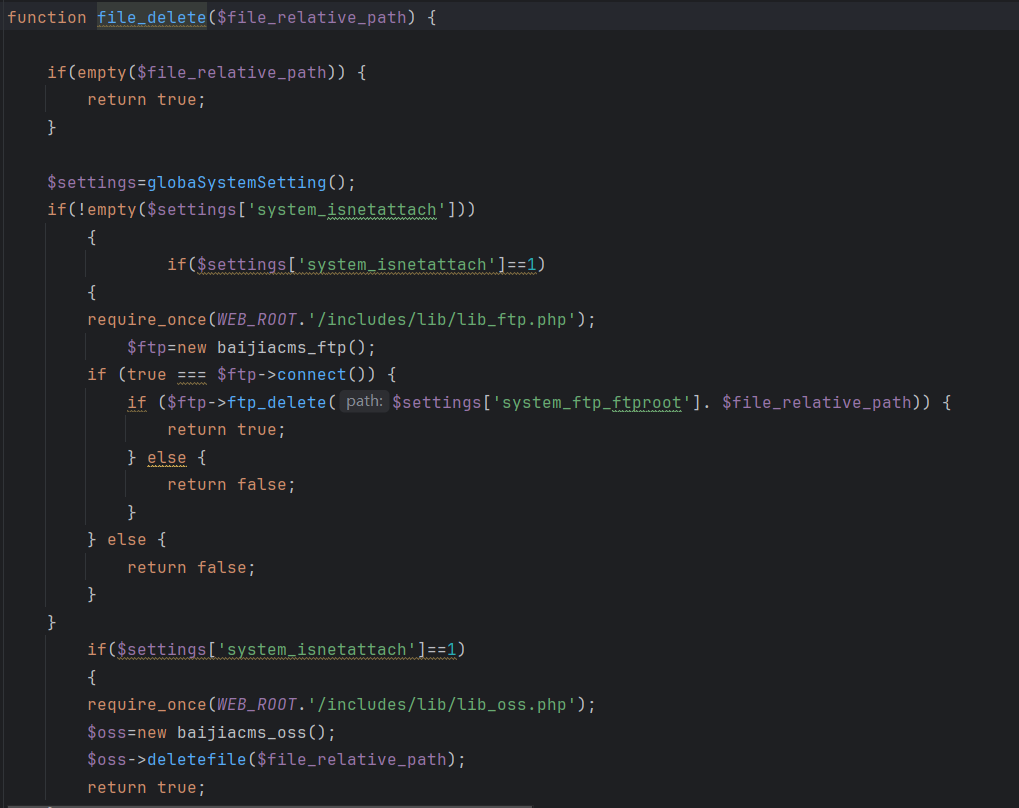Click the $file_relative_path parameter in function signature
Viewport: 1019px width, 808px height.
(311, 18)
